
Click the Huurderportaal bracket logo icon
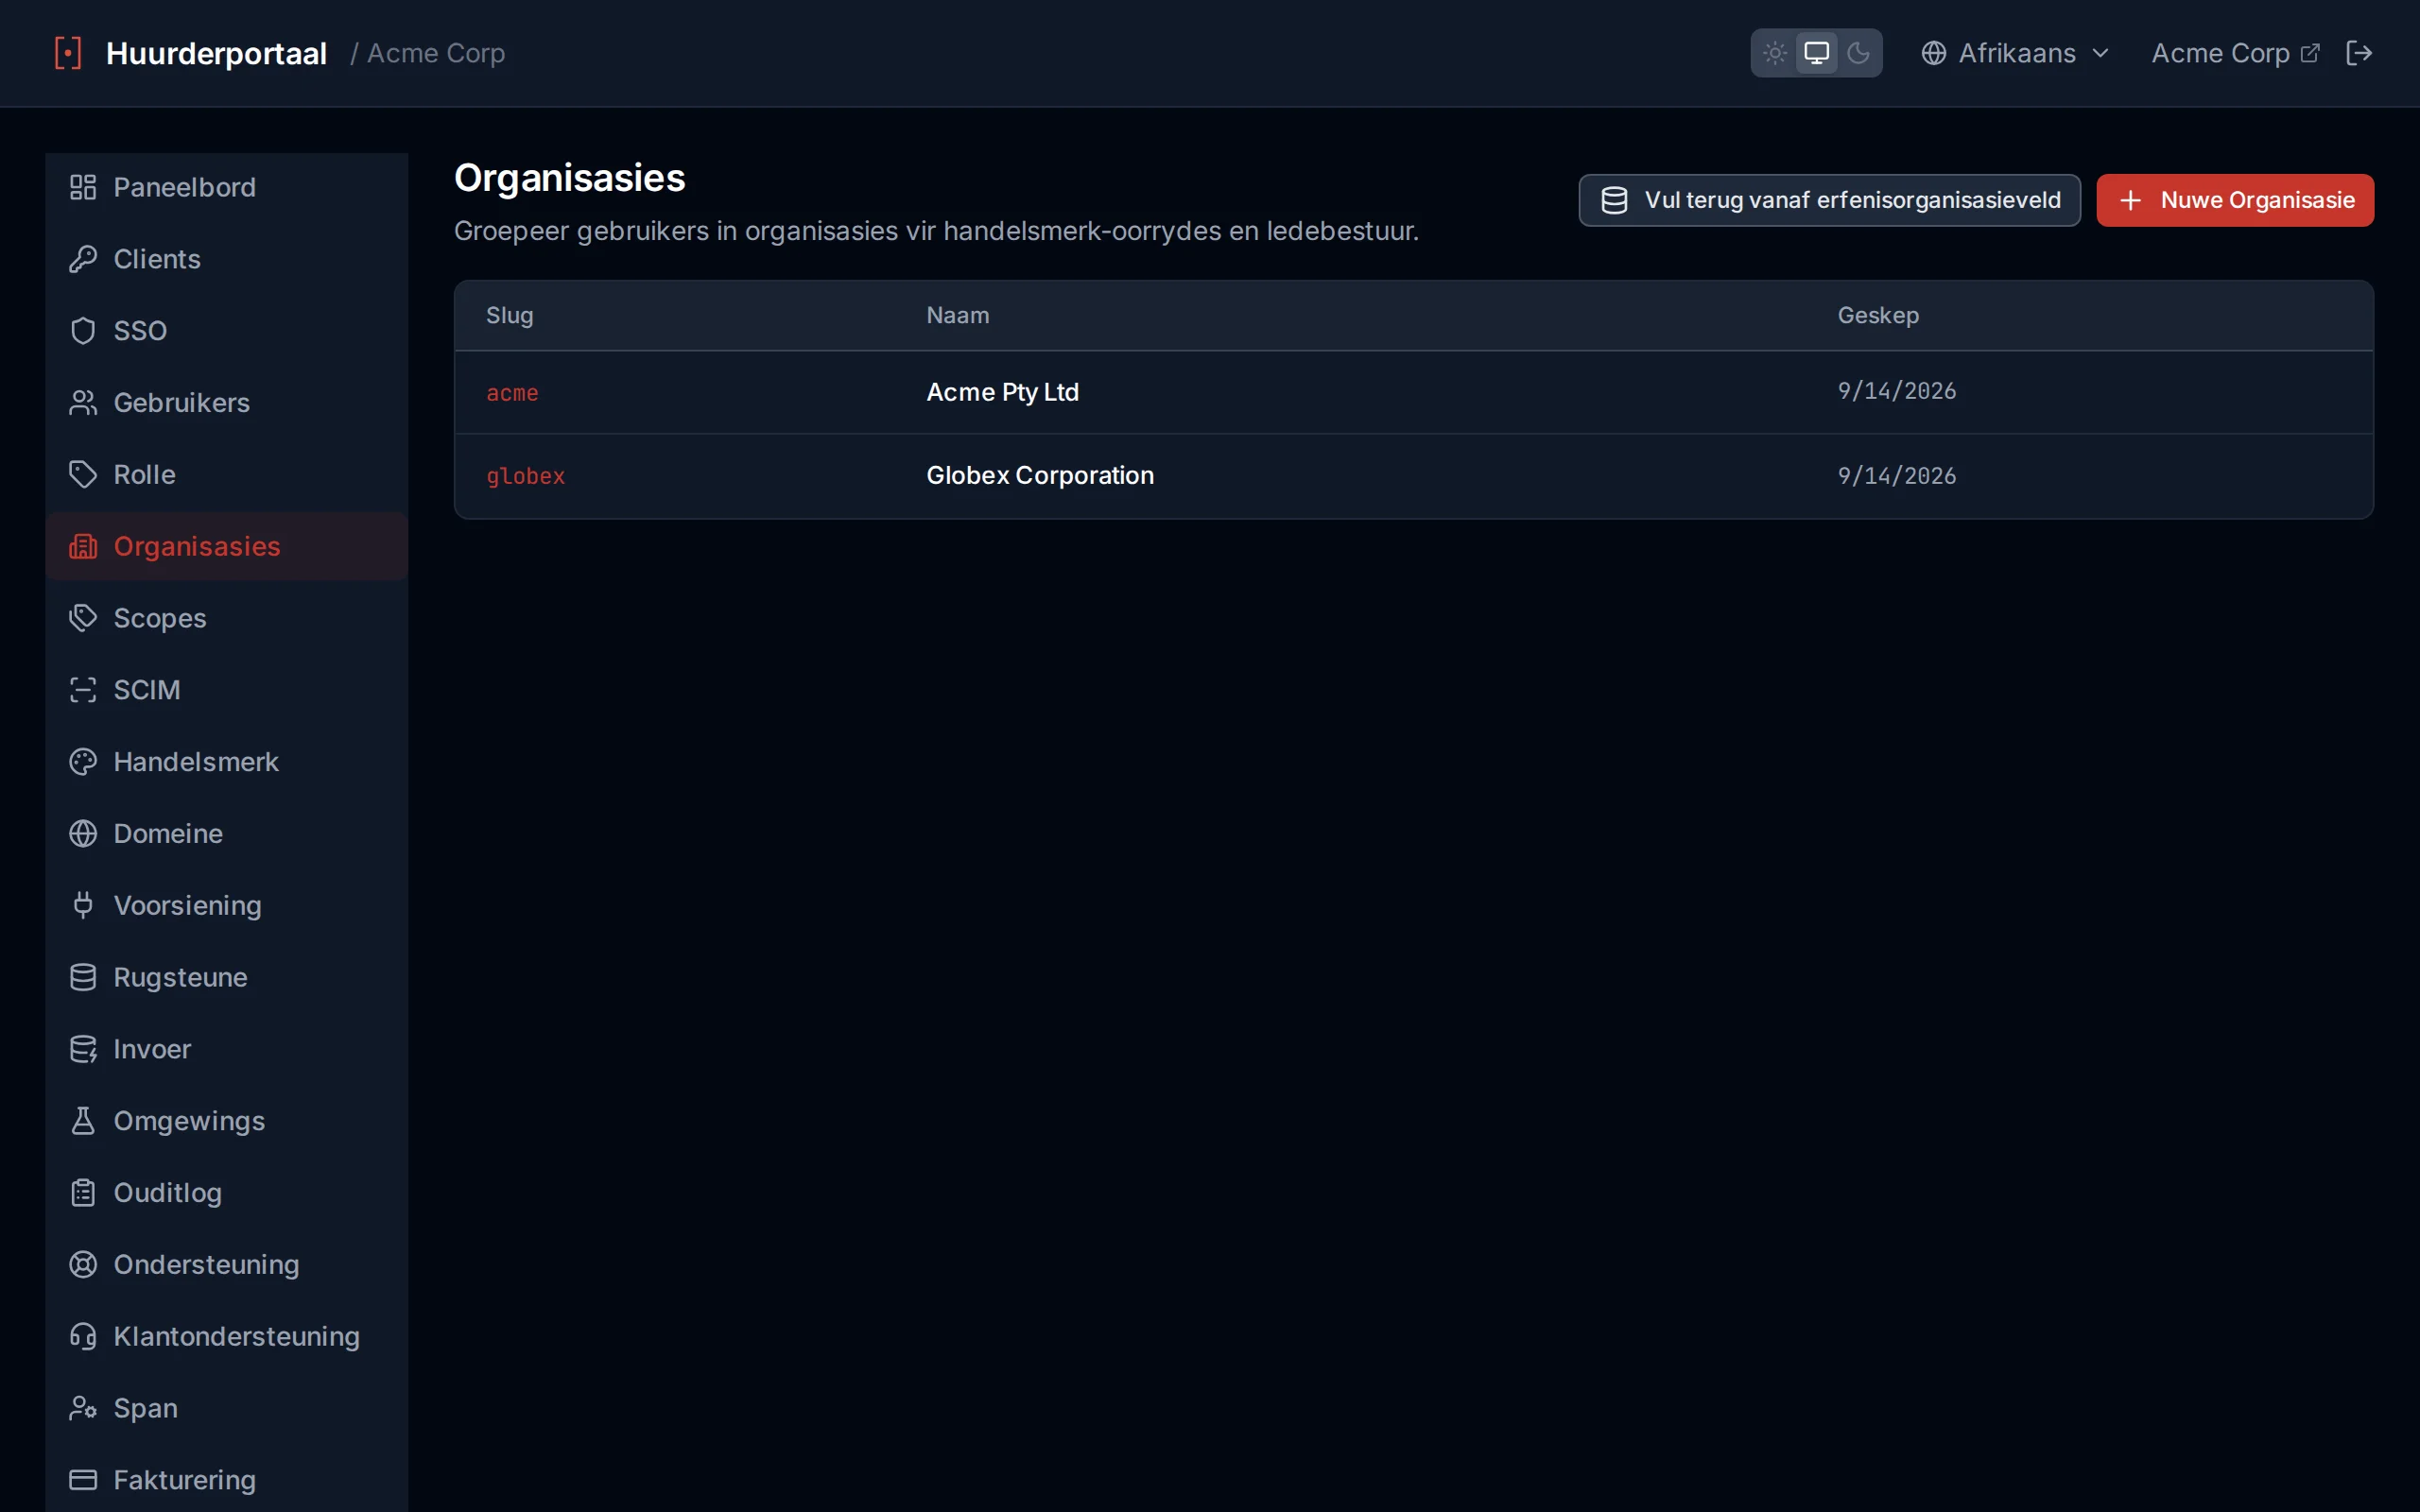click(68, 53)
